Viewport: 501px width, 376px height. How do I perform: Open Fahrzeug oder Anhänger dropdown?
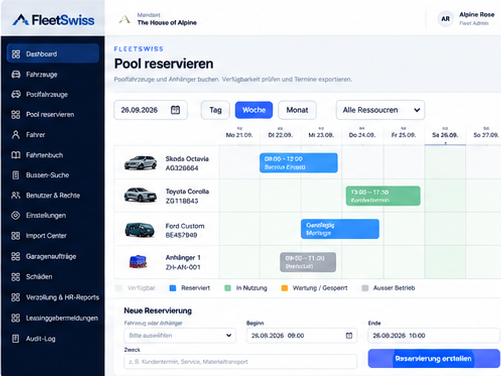180,335
